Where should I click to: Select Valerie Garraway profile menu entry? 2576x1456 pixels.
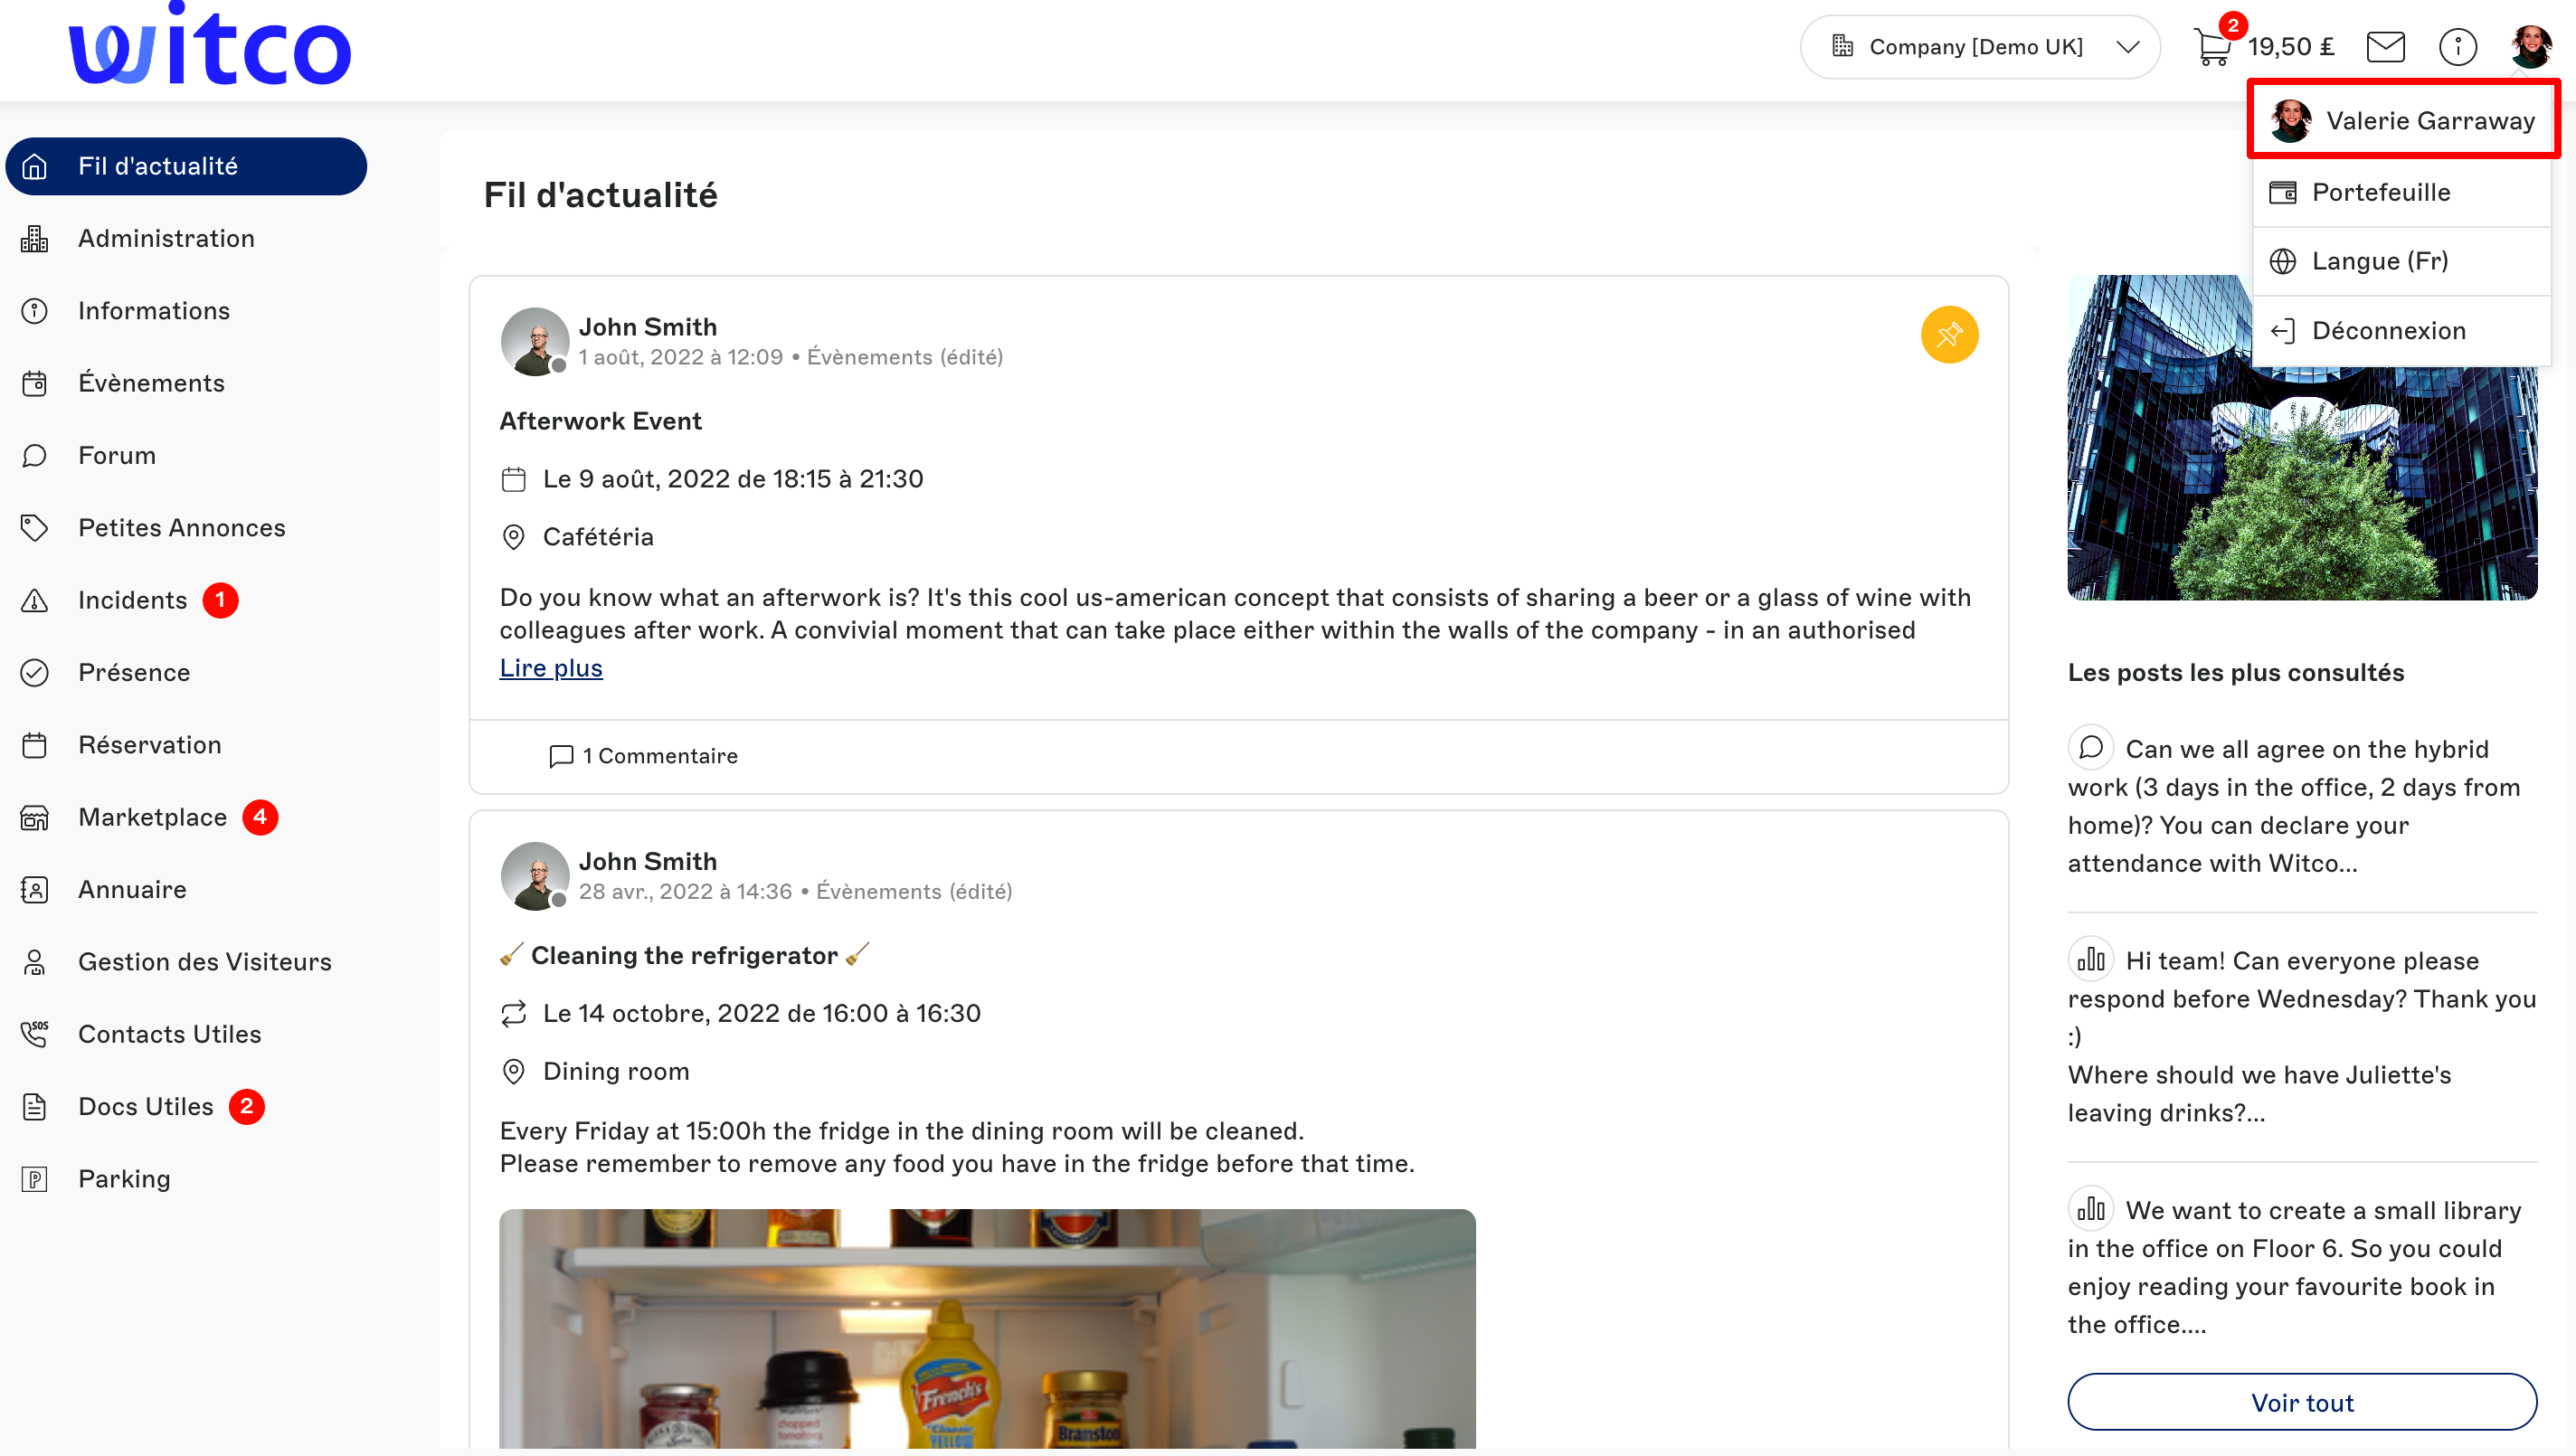pos(2402,121)
